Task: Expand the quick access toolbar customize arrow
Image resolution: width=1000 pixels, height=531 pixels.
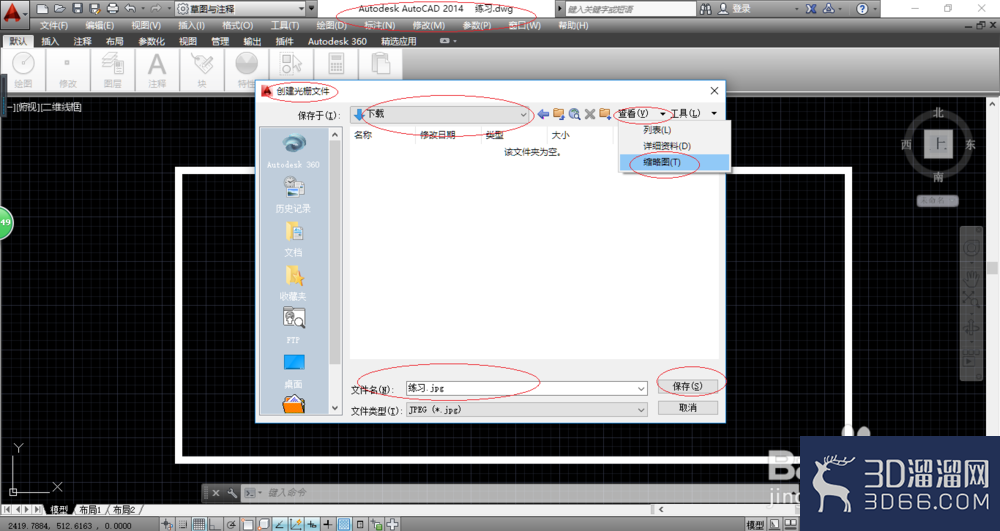Action: click(311, 9)
